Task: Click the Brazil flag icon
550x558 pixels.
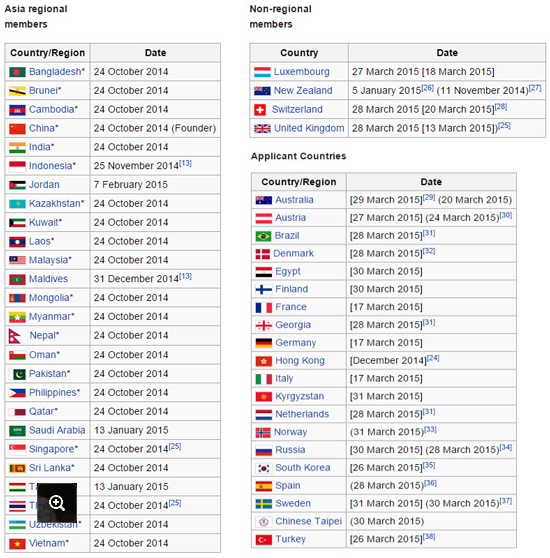Action: 263,236
